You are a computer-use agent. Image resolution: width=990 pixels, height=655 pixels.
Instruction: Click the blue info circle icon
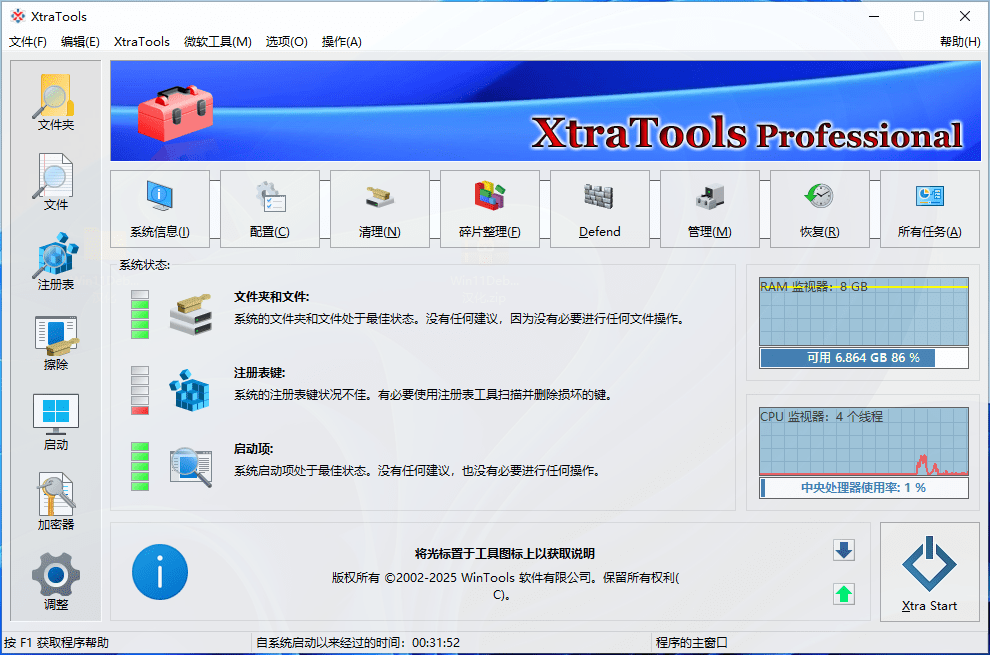click(160, 572)
